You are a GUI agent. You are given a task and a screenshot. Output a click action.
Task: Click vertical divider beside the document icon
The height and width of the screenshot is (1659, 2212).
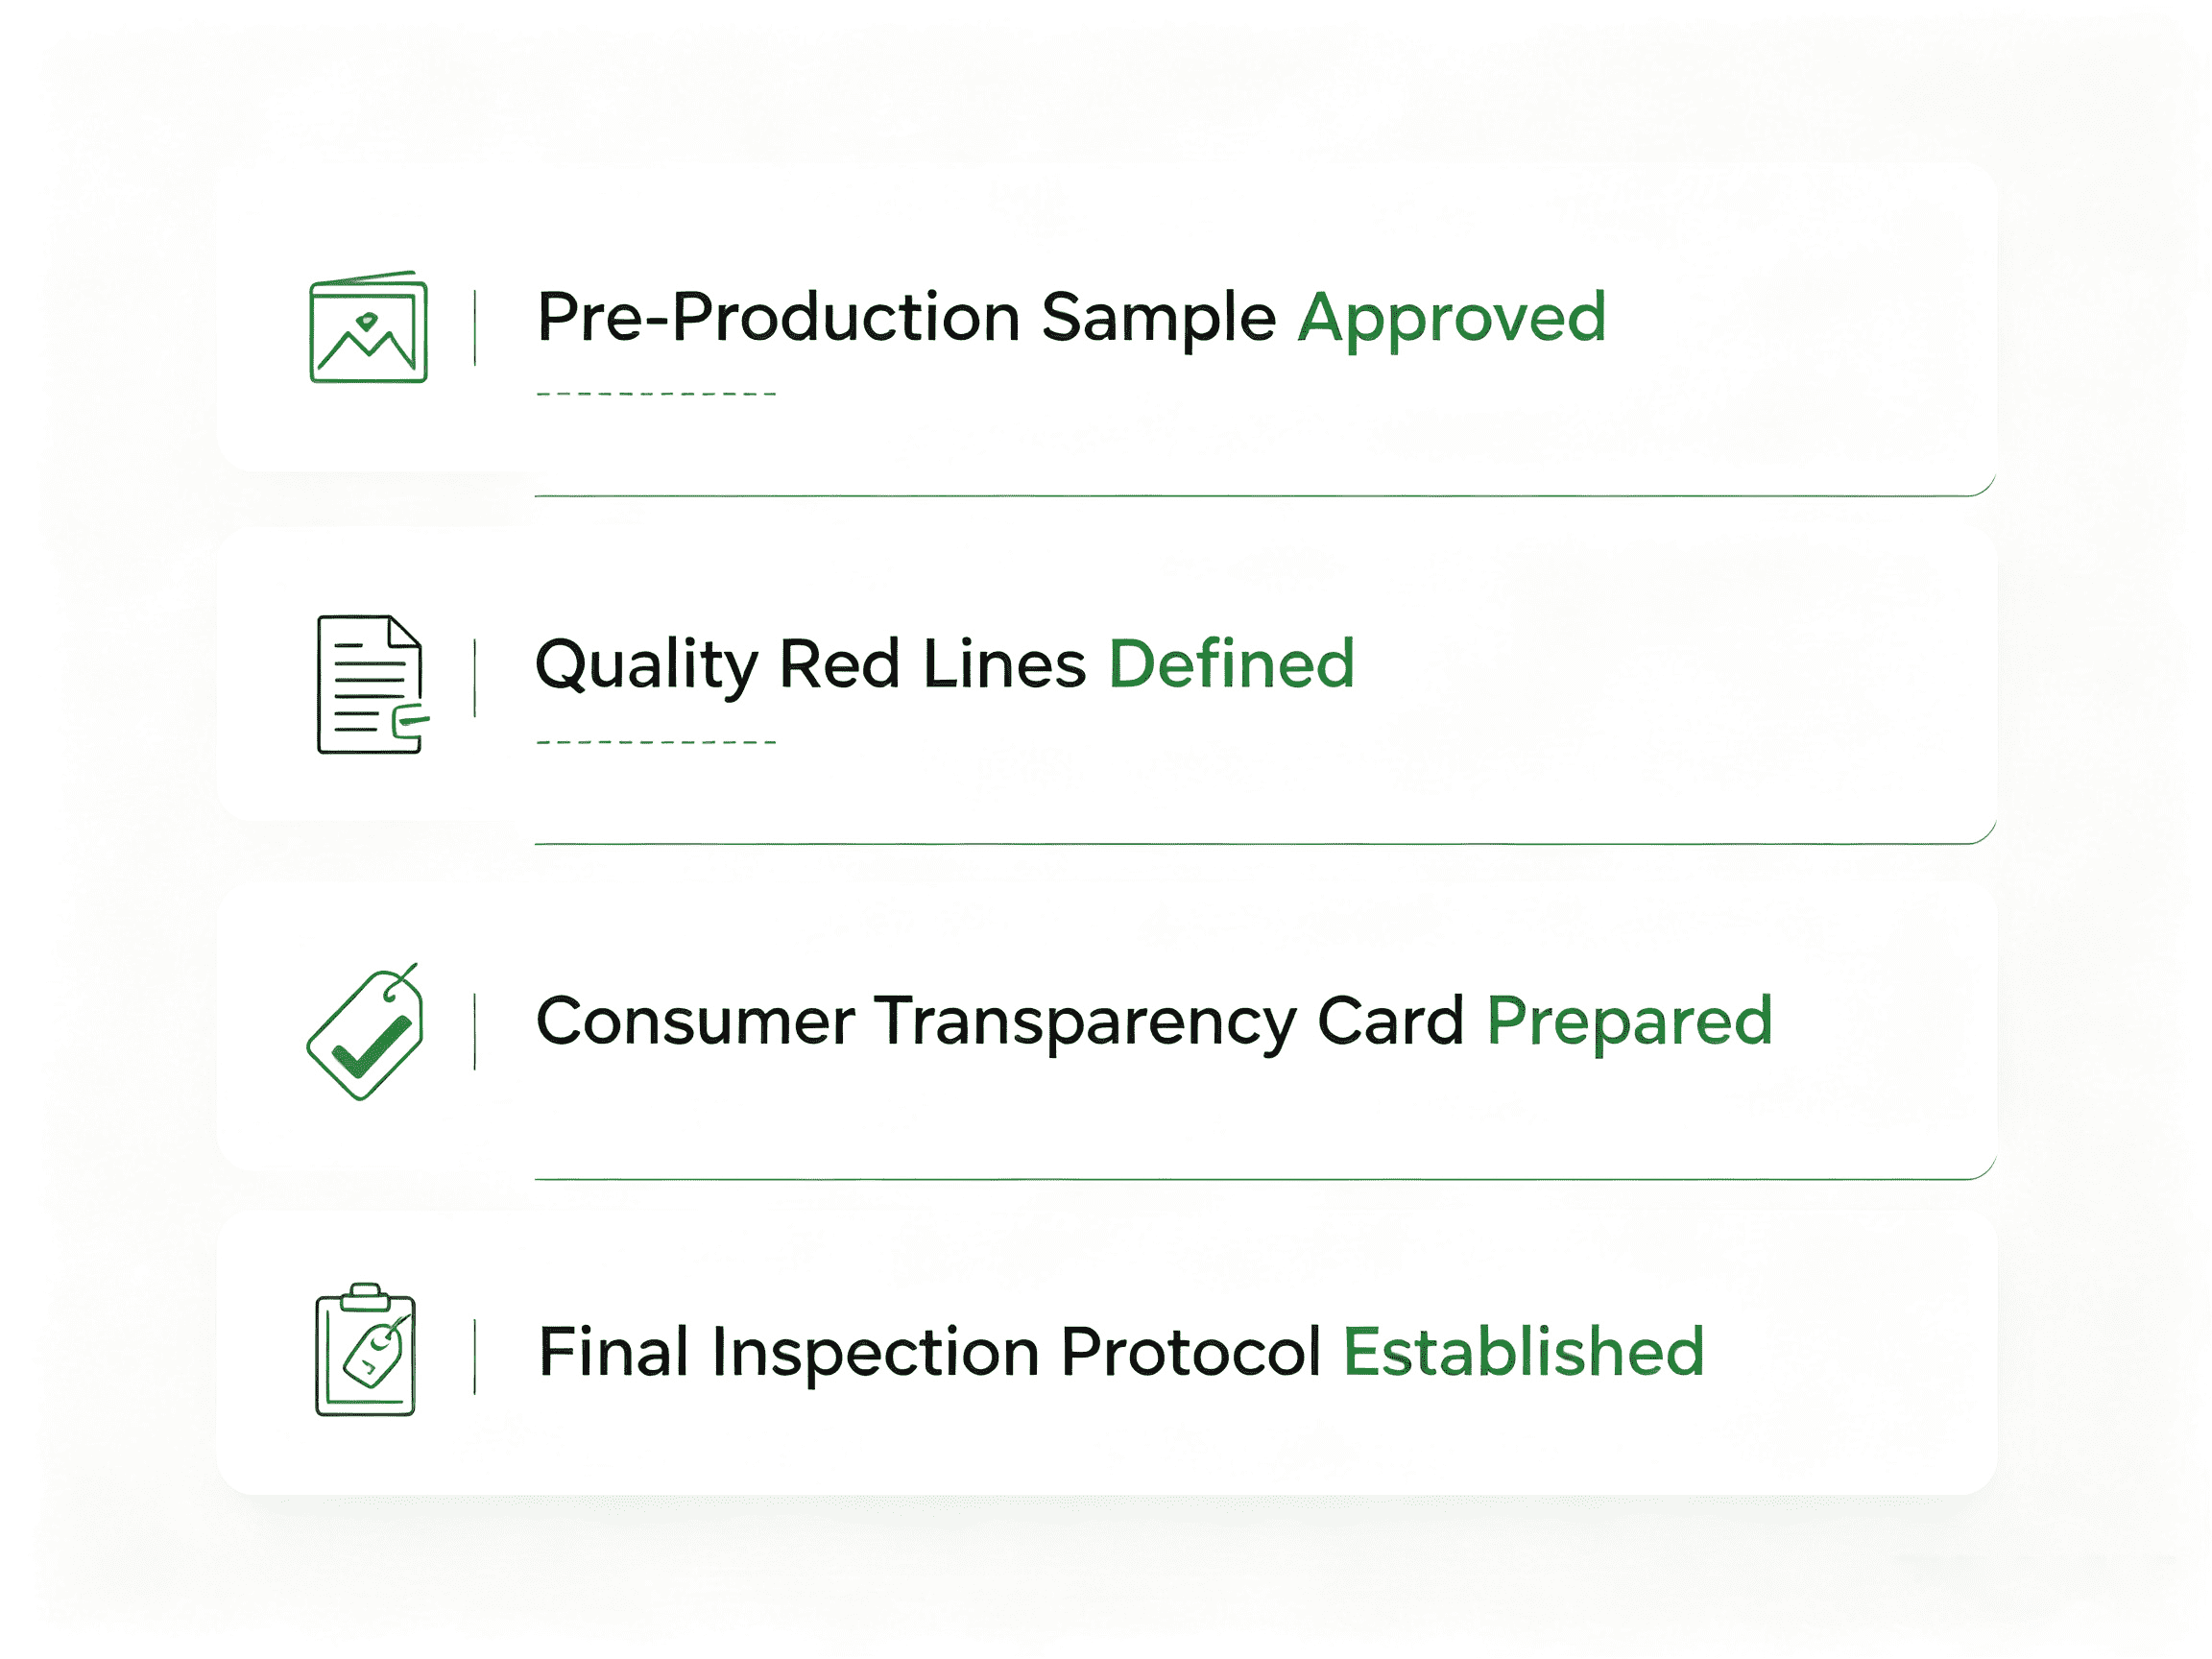tap(475, 678)
